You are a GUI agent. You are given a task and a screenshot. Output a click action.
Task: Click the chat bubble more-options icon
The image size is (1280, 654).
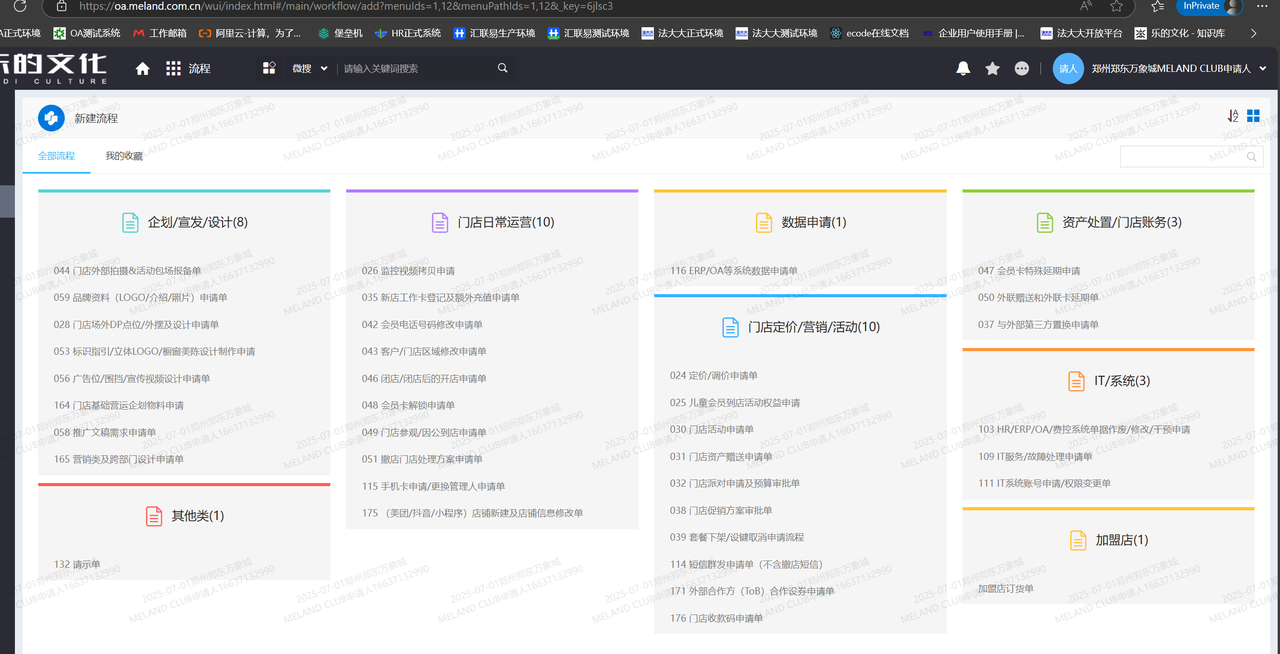pyautogui.click(x=1021, y=69)
